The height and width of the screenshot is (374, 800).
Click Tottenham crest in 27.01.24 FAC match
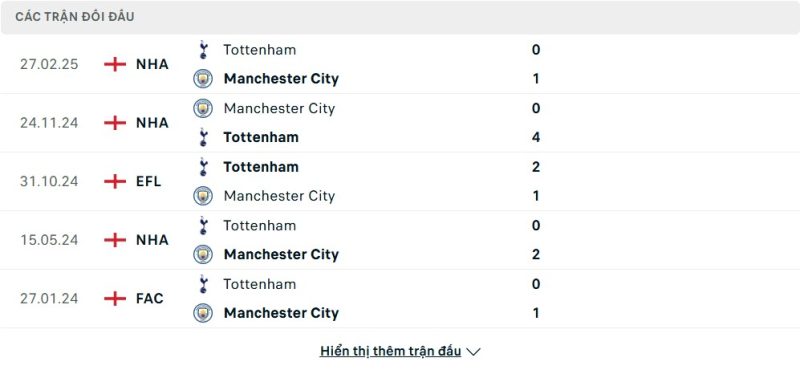click(x=203, y=284)
